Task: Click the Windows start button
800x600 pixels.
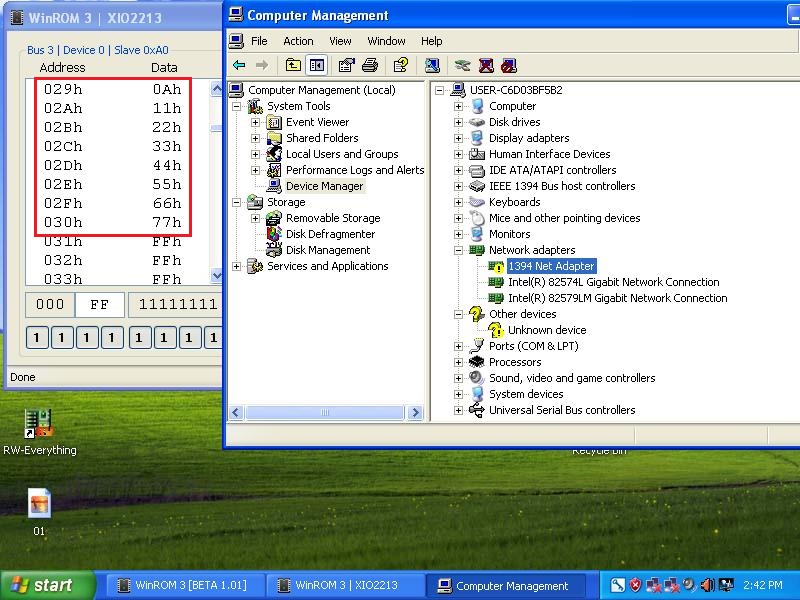Action: tap(48, 585)
